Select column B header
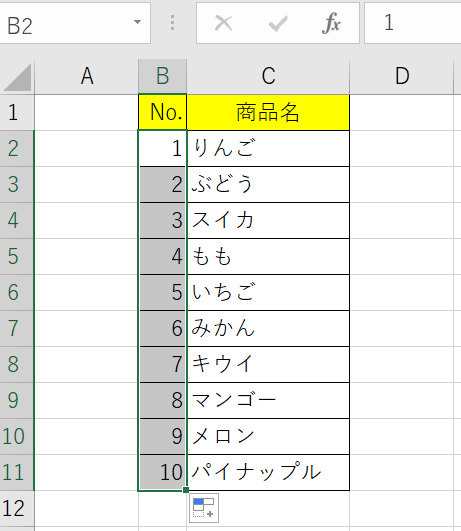 (163, 76)
